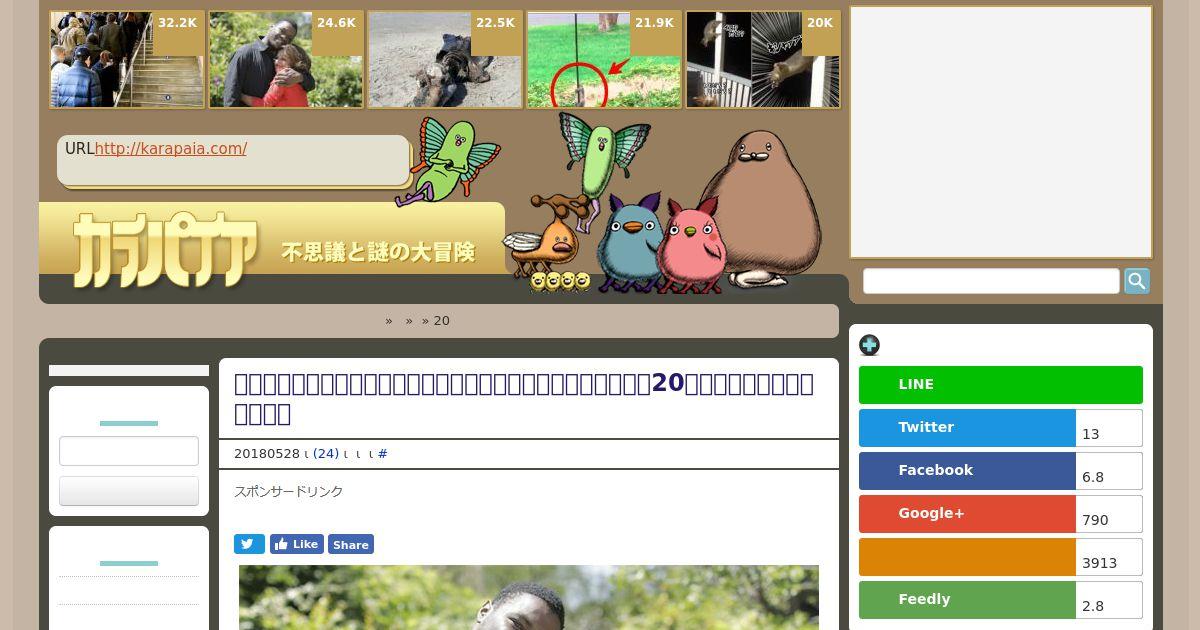Image resolution: width=1200 pixels, height=630 pixels.
Task: Click the blue bird mascot
Action: (x=630, y=245)
